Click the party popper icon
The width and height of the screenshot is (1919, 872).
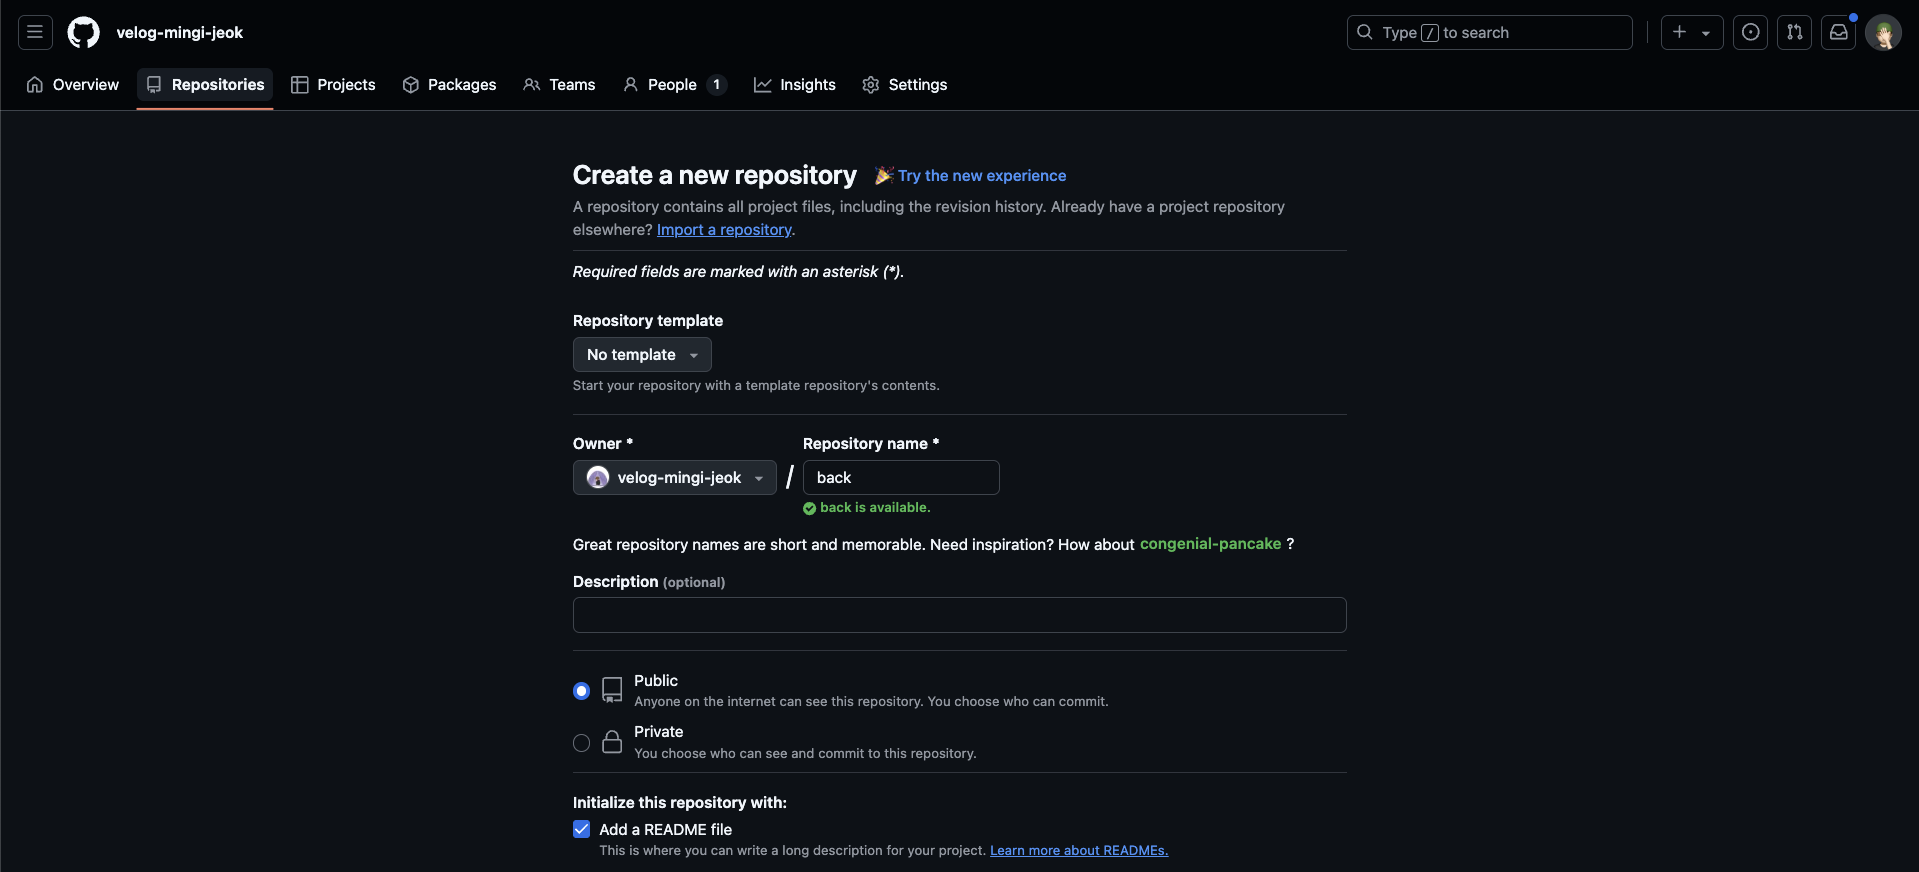(884, 175)
